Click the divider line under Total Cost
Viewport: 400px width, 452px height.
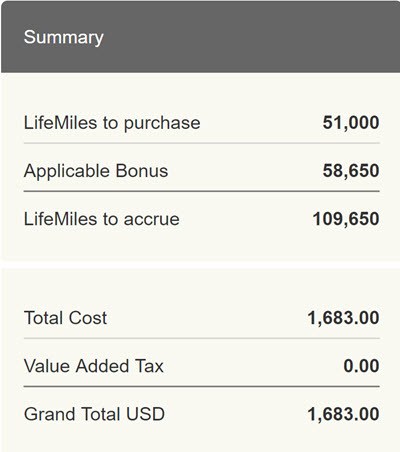(202, 338)
